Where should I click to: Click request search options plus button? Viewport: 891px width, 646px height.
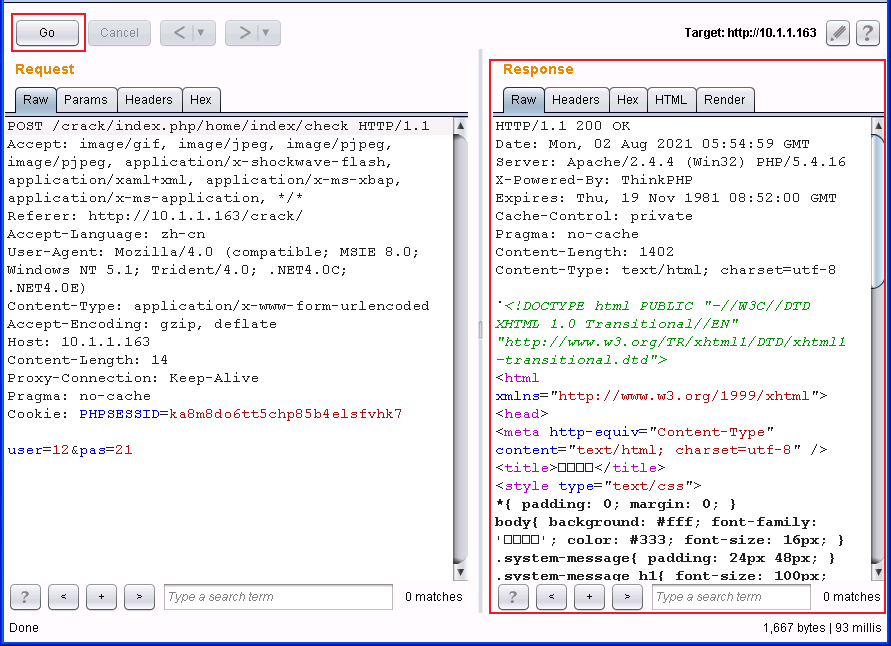(x=101, y=597)
